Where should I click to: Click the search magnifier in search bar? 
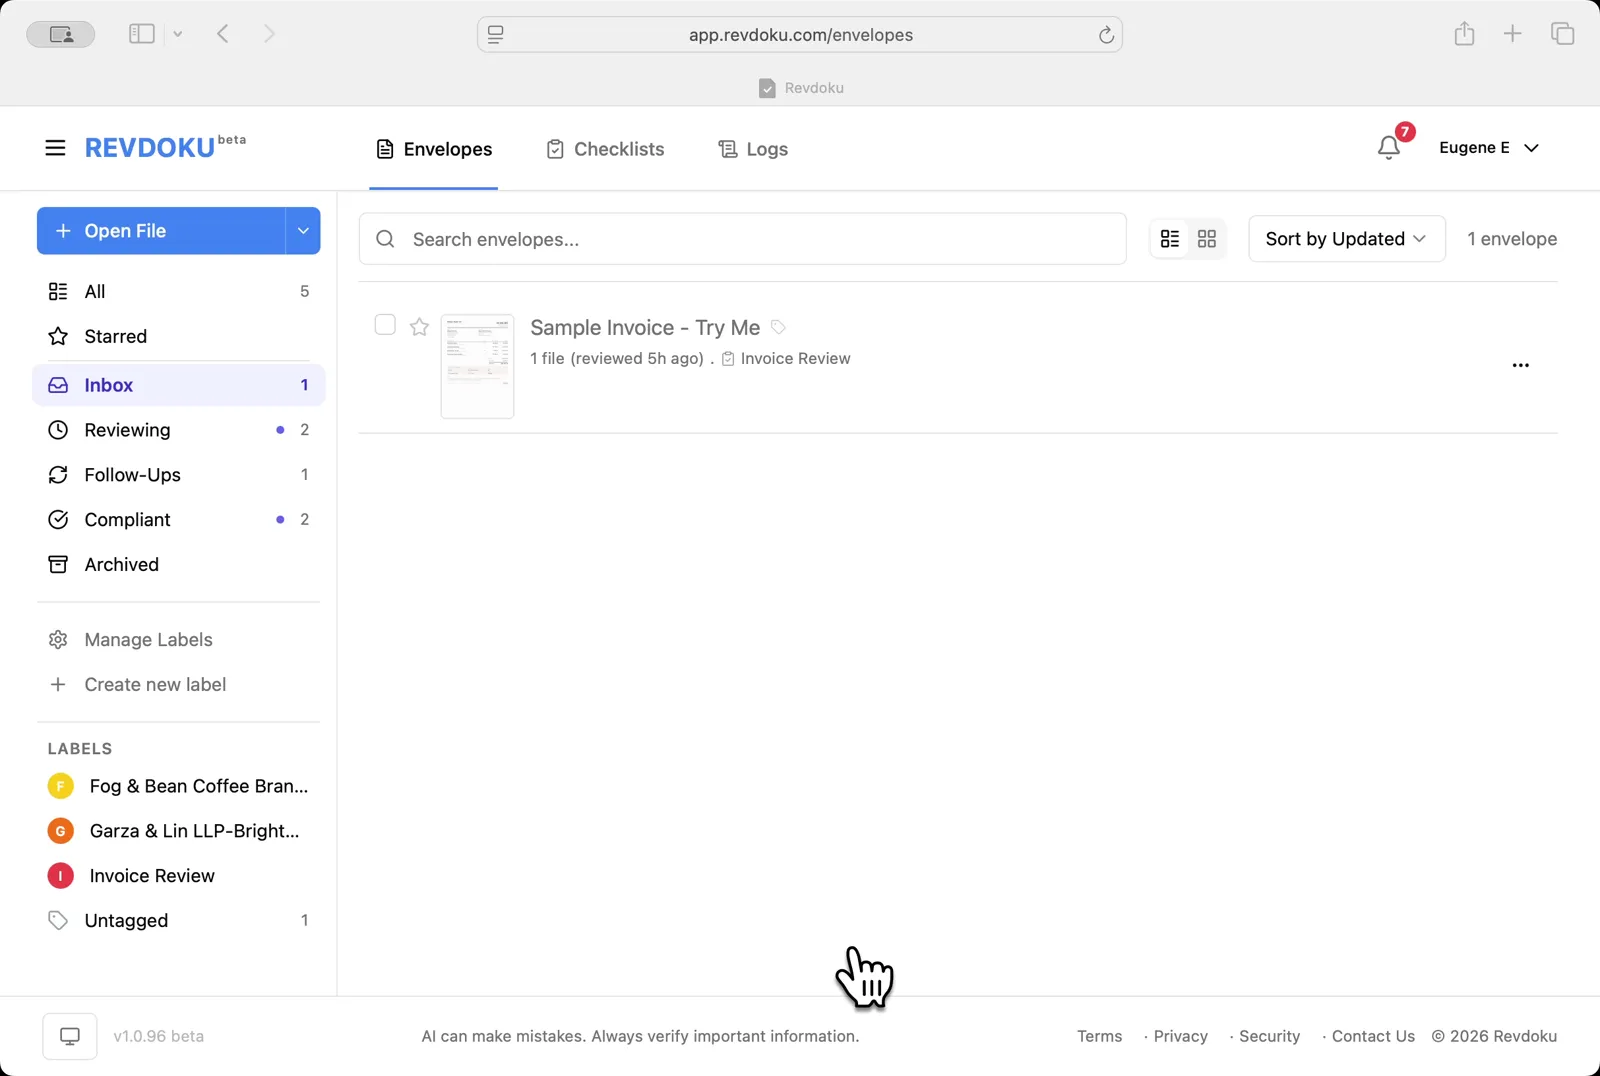point(385,238)
